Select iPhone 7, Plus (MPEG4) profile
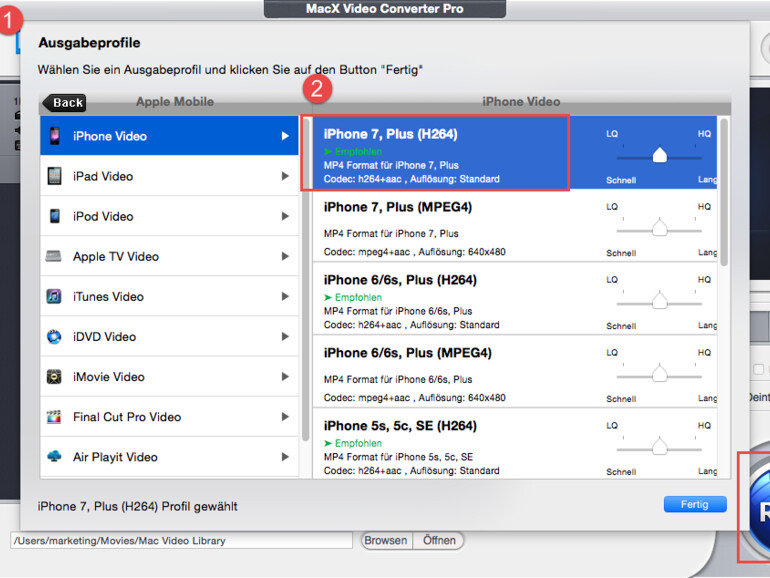This screenshot has width=770, height=578. click(515, 225)
